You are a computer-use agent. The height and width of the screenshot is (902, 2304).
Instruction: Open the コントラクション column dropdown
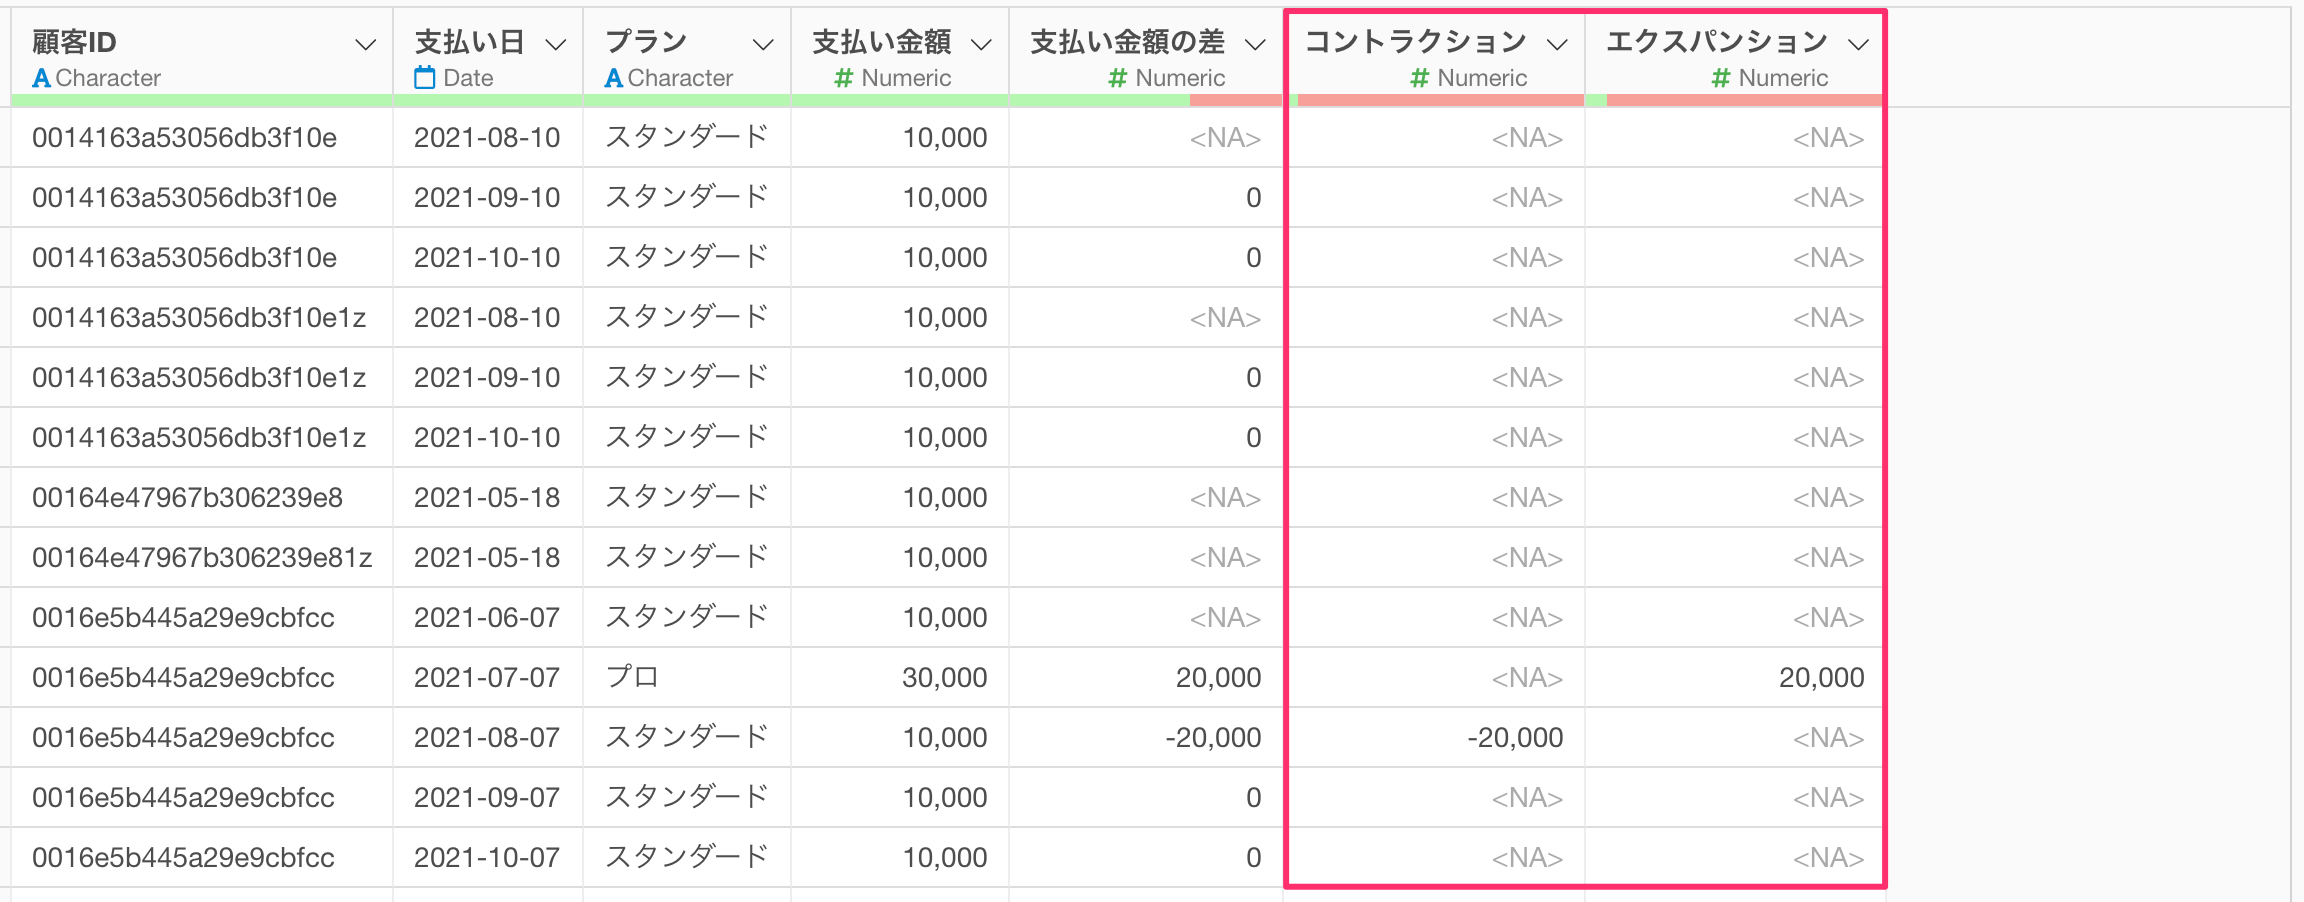tap(1557, 44)
